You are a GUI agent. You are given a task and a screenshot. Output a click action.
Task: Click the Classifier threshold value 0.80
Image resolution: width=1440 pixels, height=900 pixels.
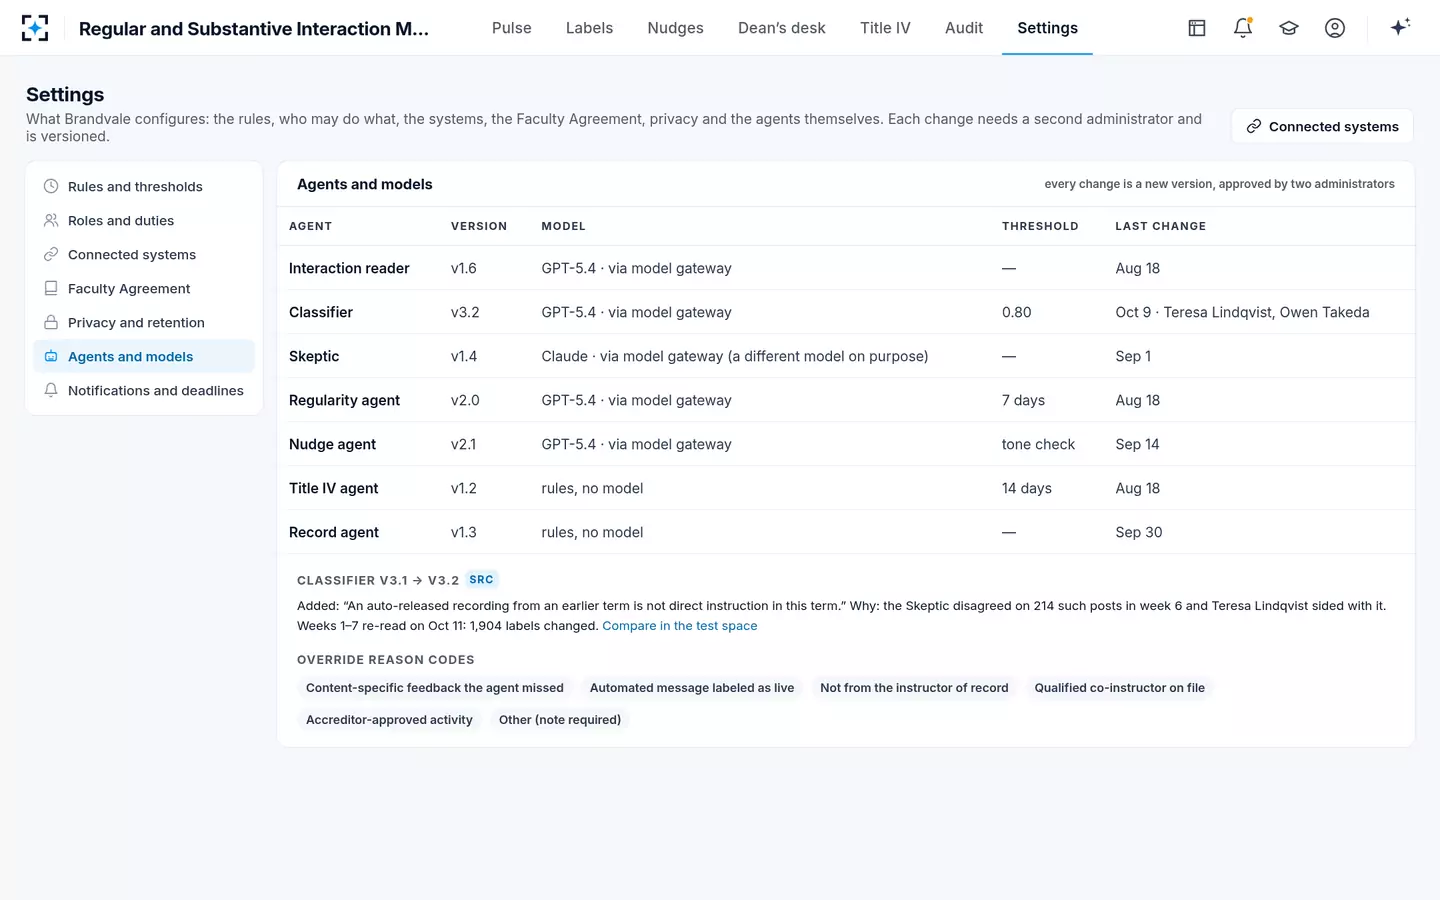(x=1016, y=312)
